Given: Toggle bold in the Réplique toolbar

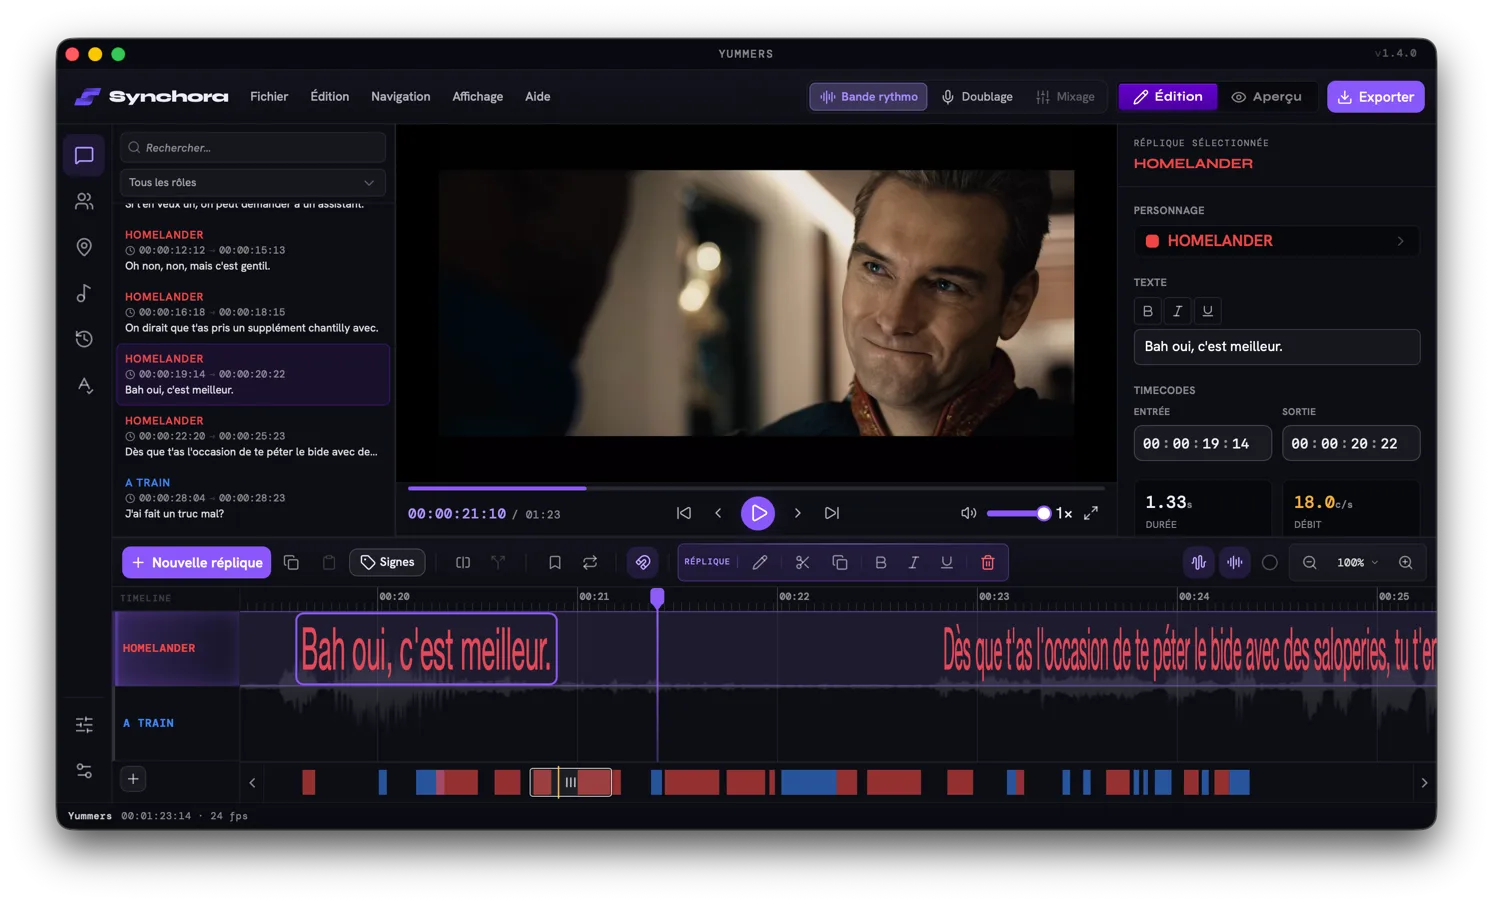Looking at the screenshot, I should tap(881, 563).
